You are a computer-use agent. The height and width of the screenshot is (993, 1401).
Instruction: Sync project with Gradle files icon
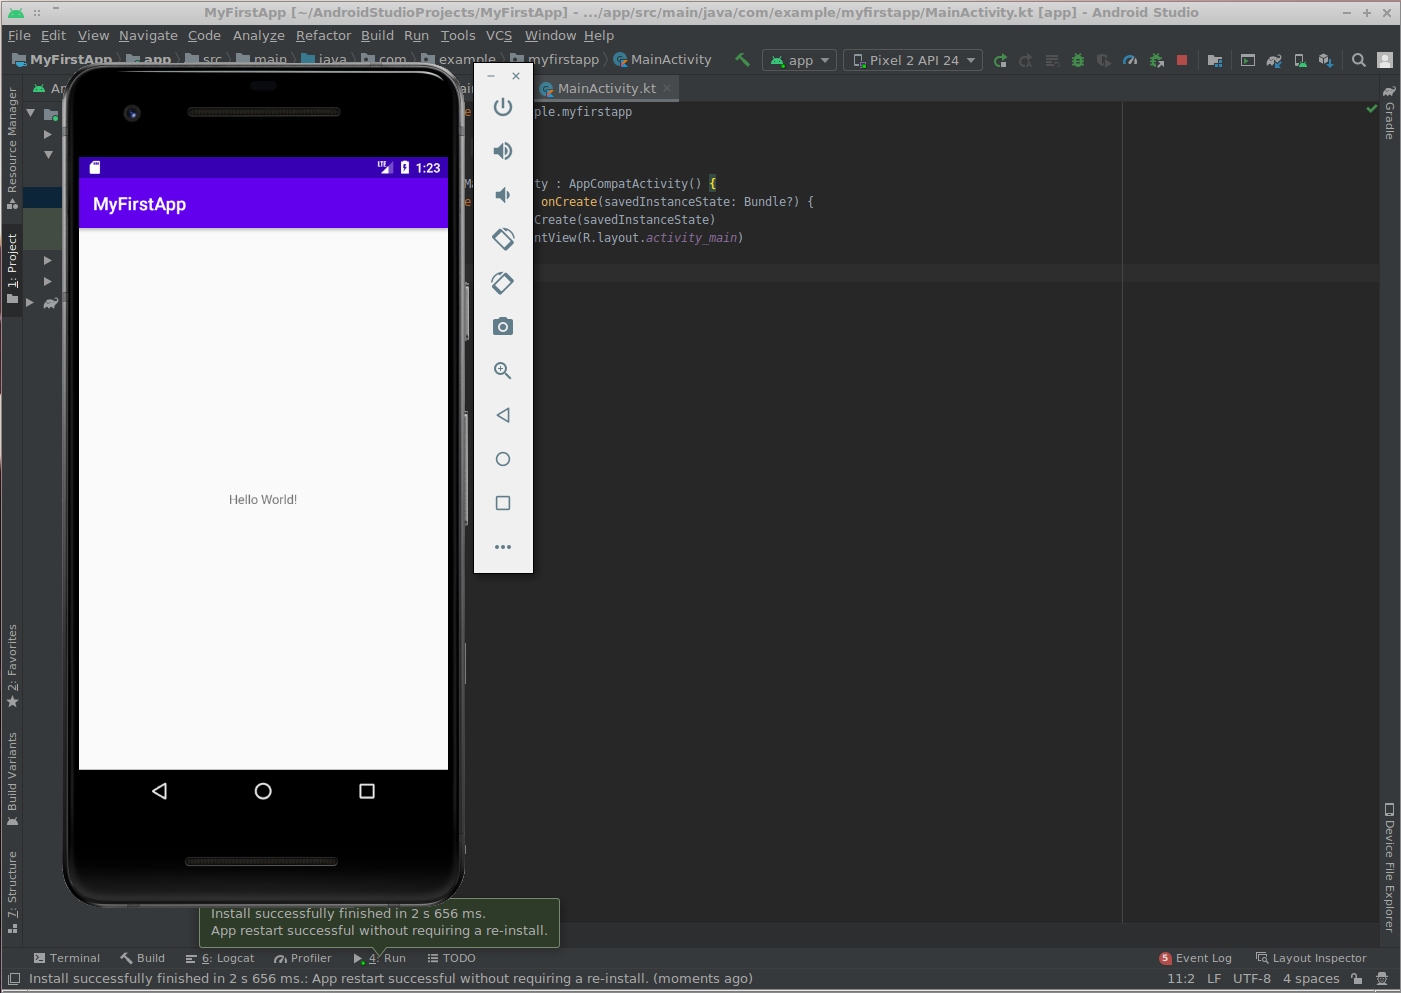[x=1274, y=60]
